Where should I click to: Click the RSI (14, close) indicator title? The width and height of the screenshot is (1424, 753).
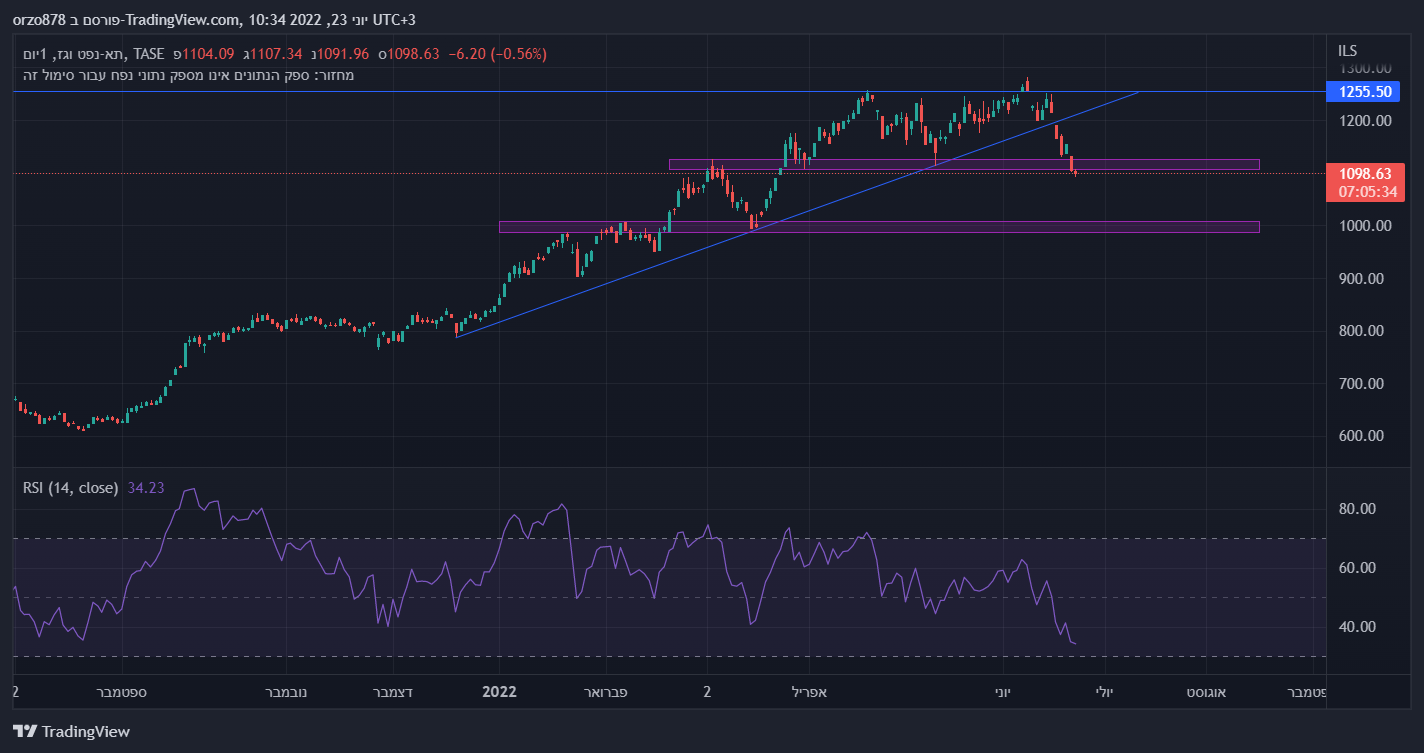coord(71,488)
